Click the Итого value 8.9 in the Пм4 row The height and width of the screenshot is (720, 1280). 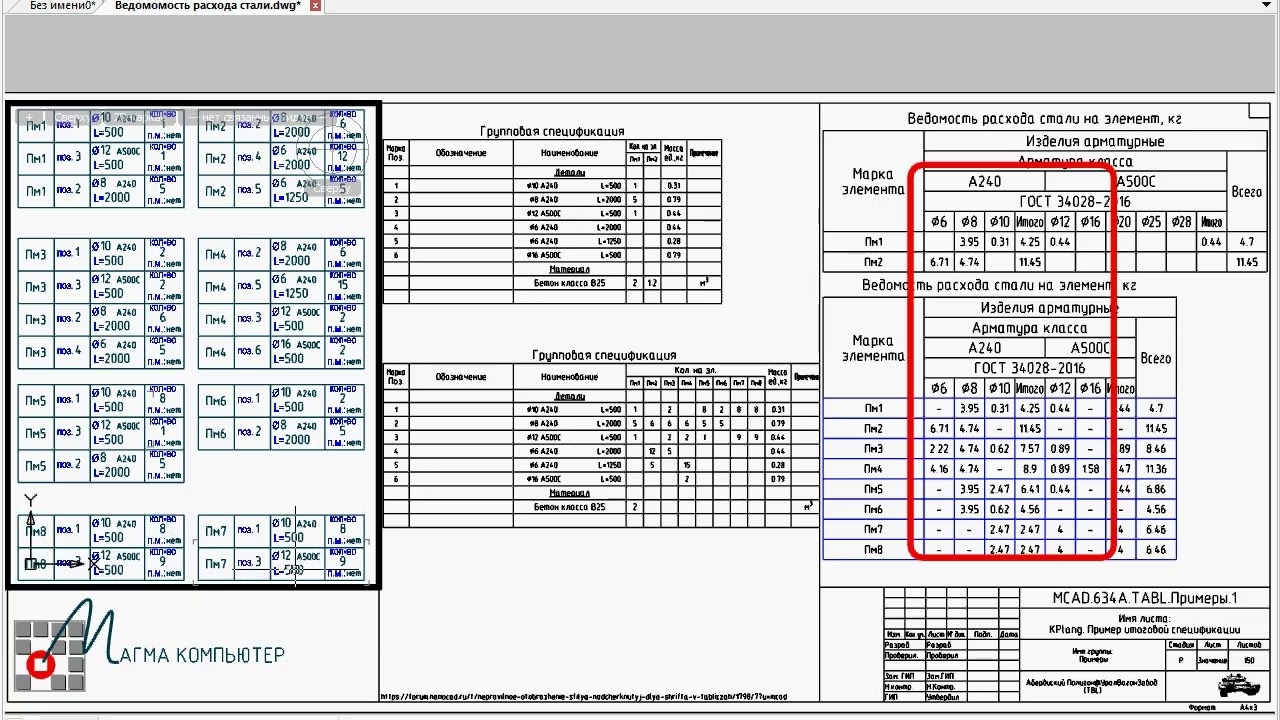[1029, 469]
